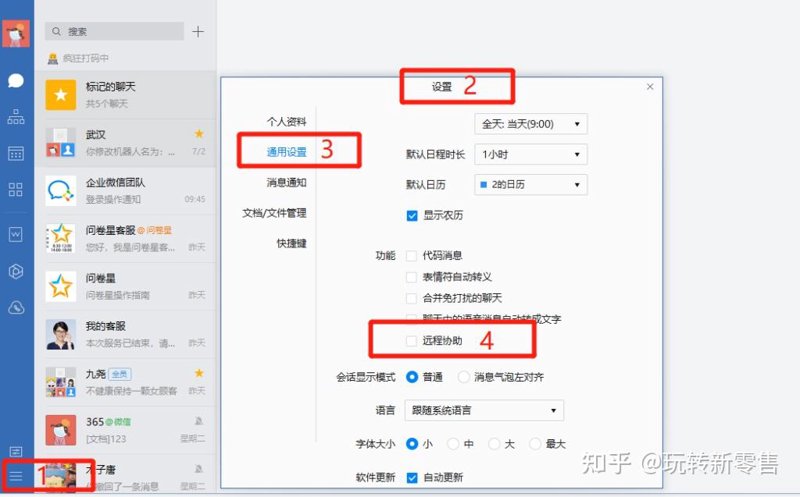Screen dimensions: 800x497
Task: Click the status icon next to 疯狂打码中
Action: 53,59
